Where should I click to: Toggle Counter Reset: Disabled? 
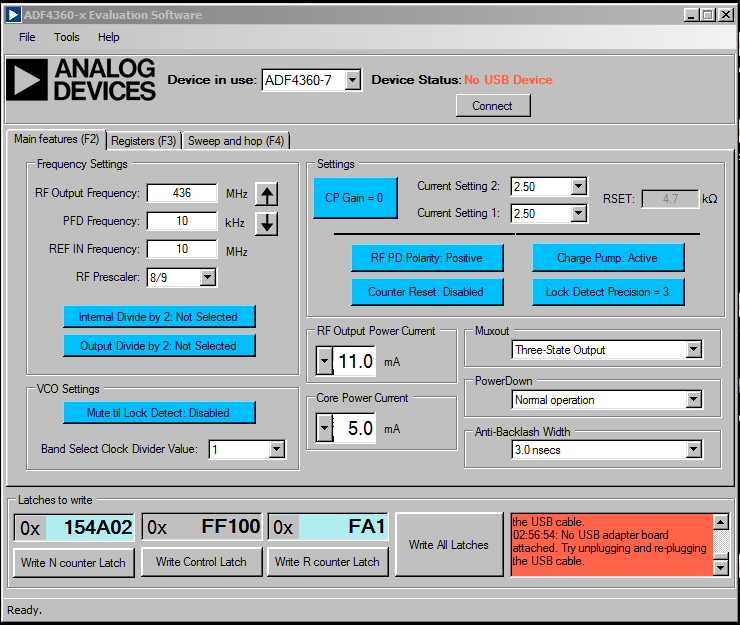point(427,292)
